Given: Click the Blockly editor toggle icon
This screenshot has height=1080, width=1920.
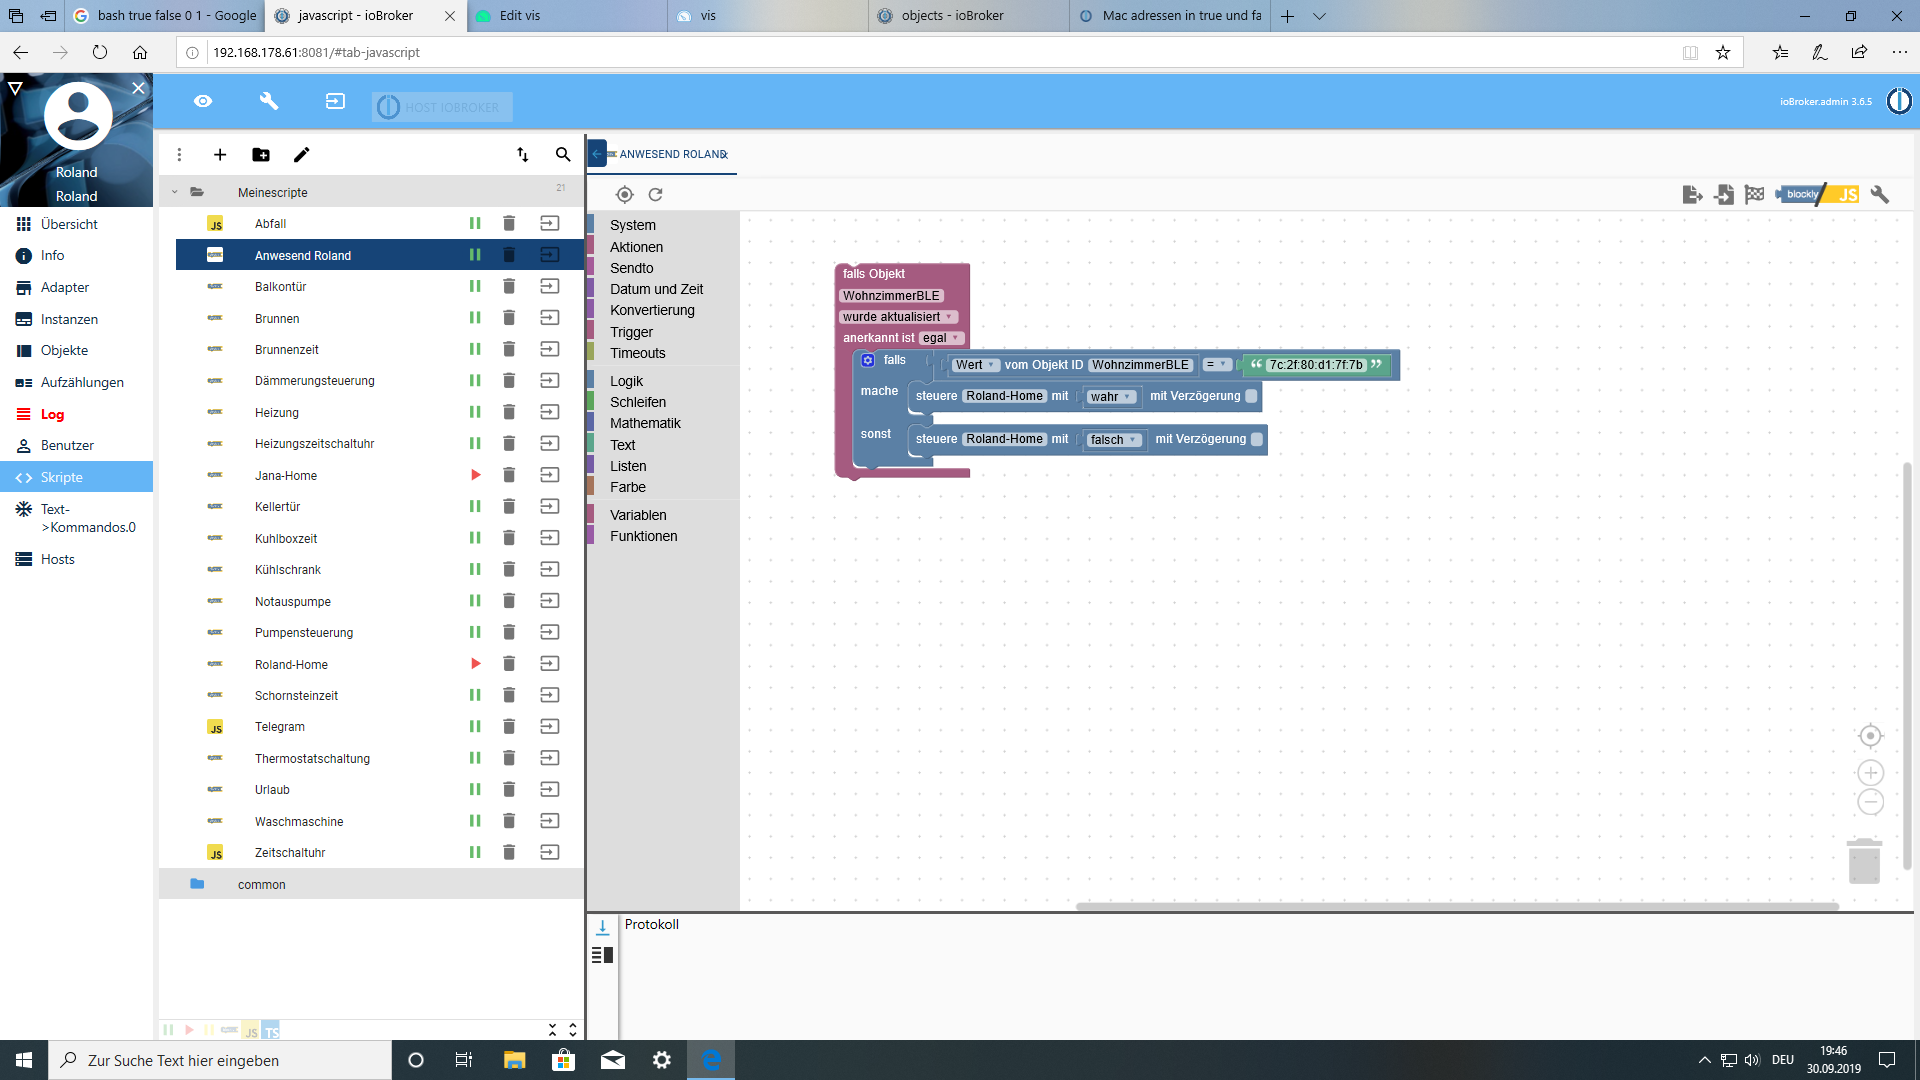Looking at the screenshot, I should (x=1800, y=194).
